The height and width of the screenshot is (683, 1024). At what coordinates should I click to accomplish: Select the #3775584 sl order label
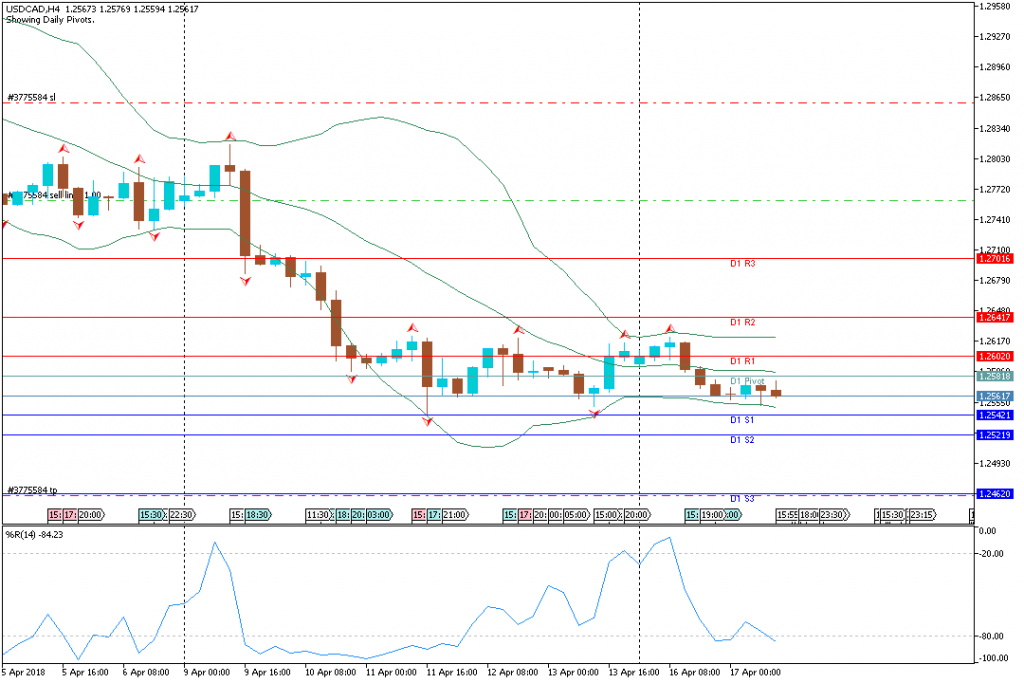tap(31, 98)
